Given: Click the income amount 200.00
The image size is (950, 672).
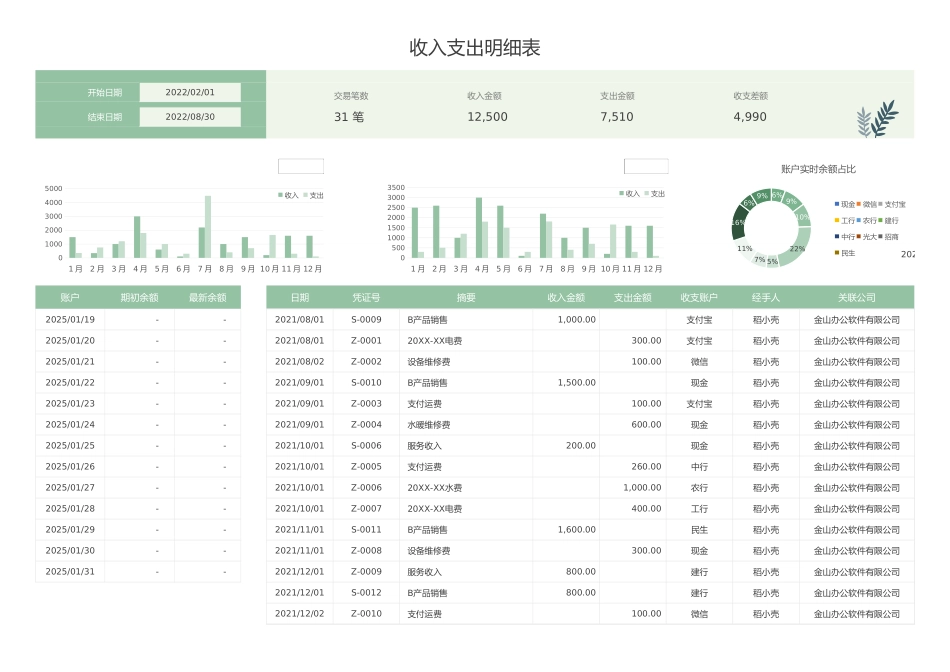Looking at the screenshot, I should point(566,445).
